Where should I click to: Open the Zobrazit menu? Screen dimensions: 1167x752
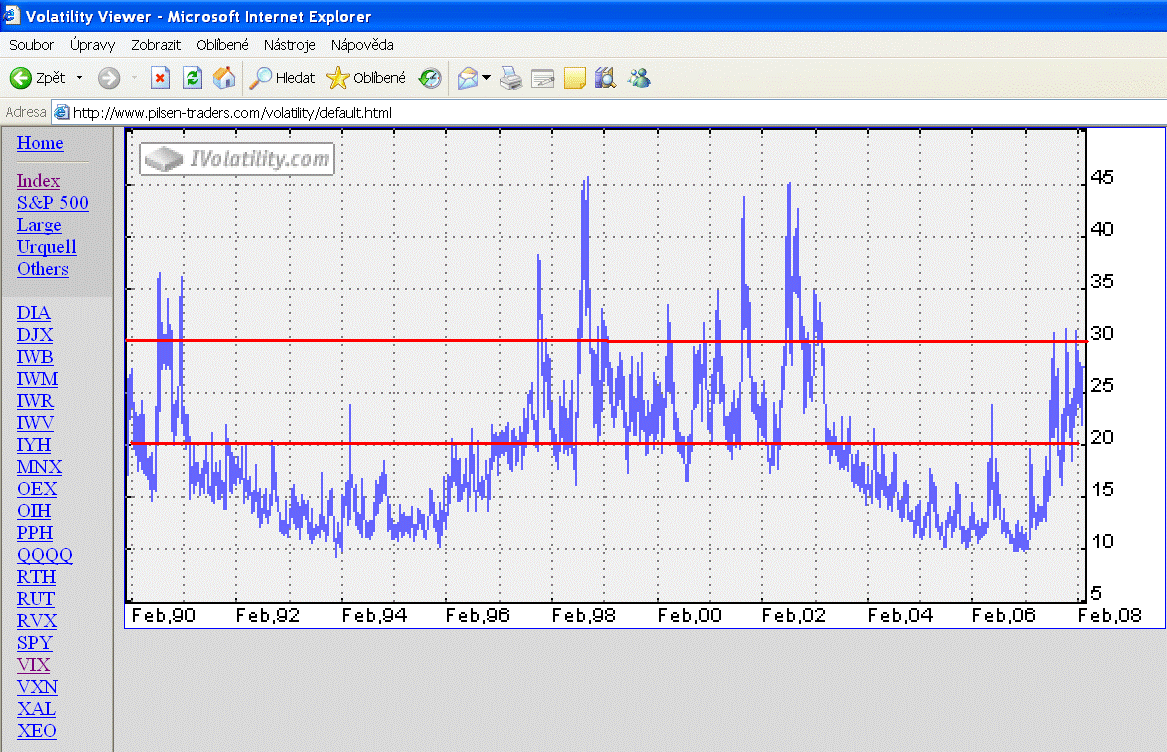point(155,45)
